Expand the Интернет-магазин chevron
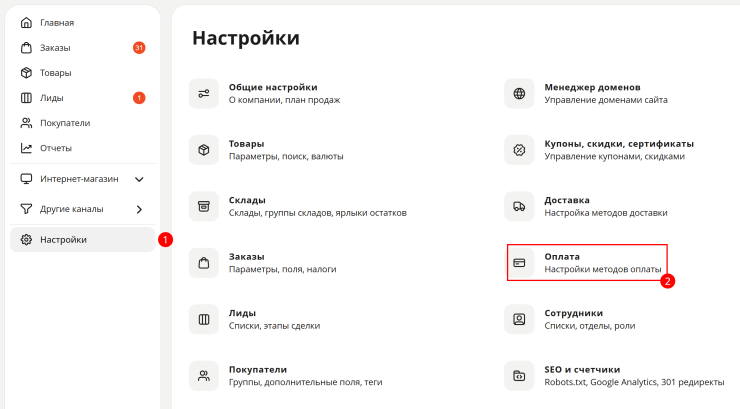 click(139, 179)
